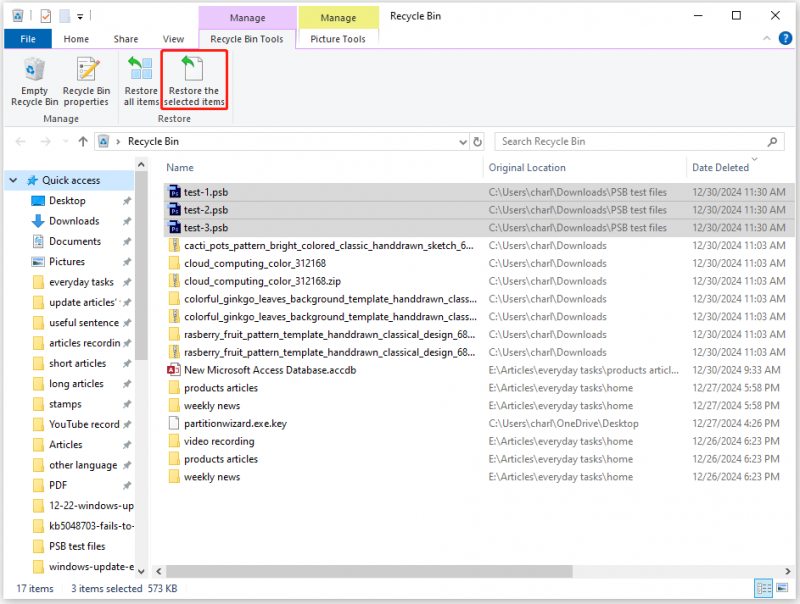Select cacti_pots_pattern zip file

329,245
